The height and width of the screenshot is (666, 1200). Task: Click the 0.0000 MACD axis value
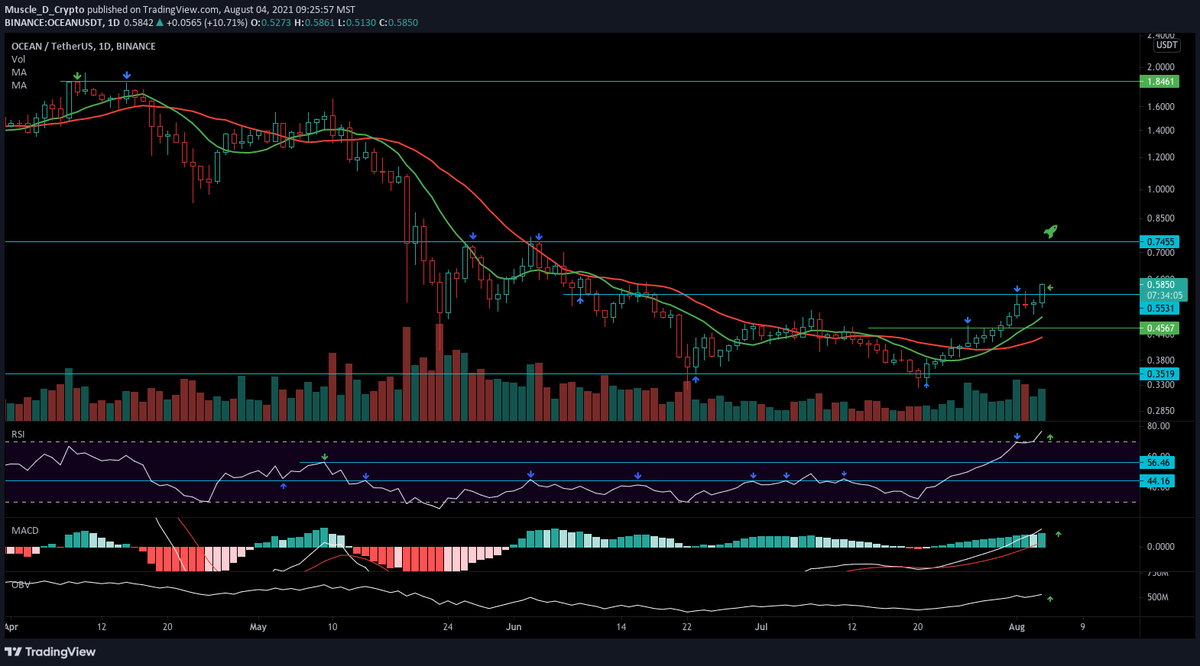[x=1161, y=547]
